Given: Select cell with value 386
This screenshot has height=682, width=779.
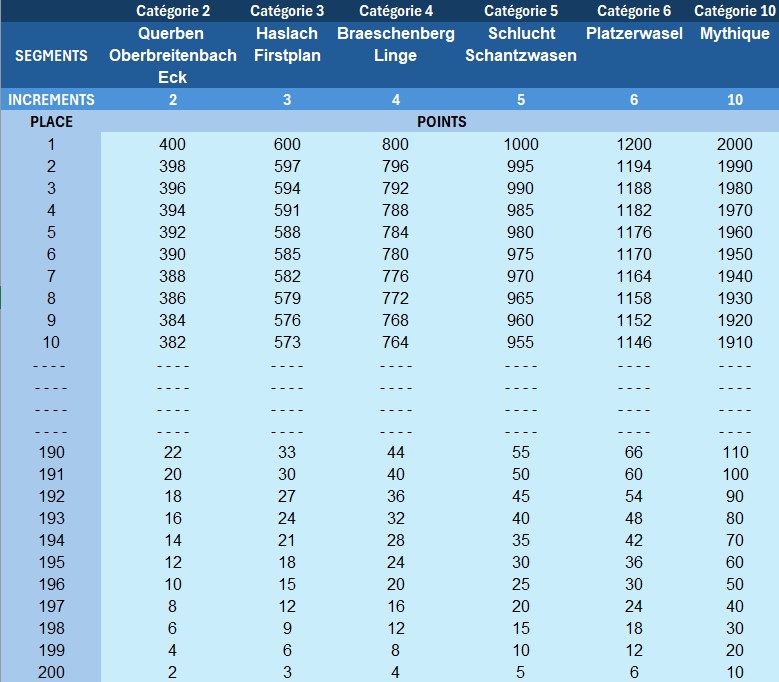Looking at the screenshot, I should (x=172, y=298).
